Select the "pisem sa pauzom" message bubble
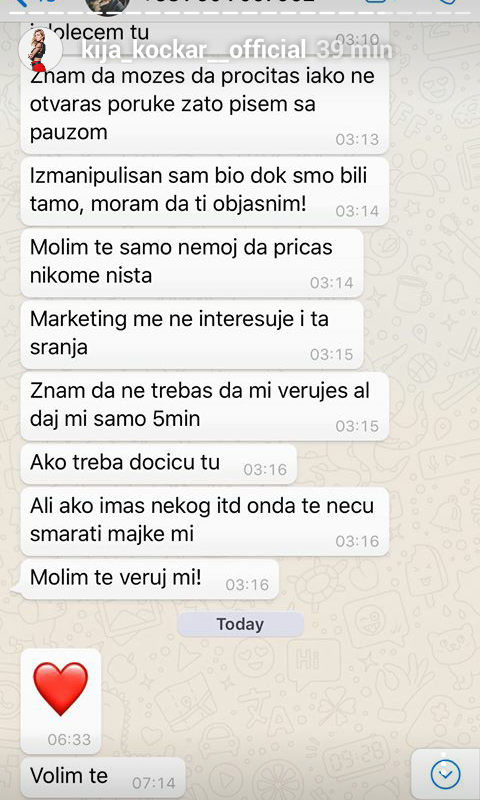 pyautogui.click(x=205, y=105)
